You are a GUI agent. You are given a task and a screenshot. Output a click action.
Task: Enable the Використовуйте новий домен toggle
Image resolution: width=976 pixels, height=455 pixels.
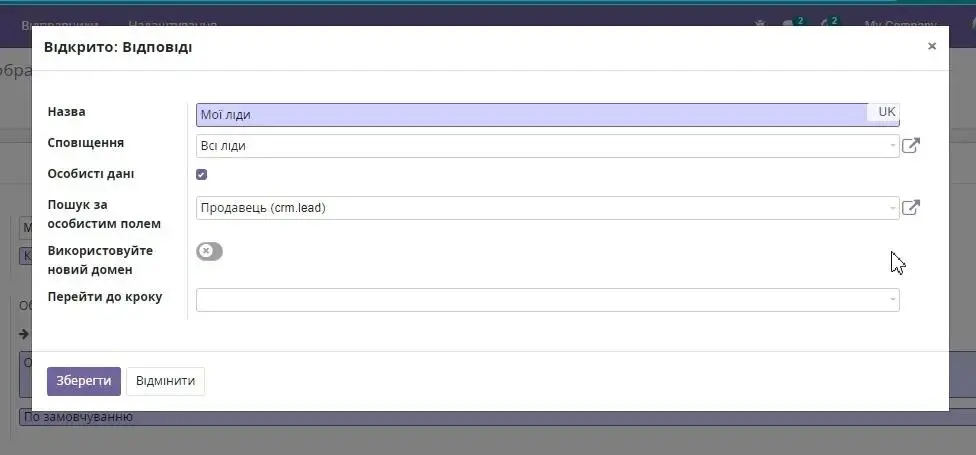pos(209,251)
